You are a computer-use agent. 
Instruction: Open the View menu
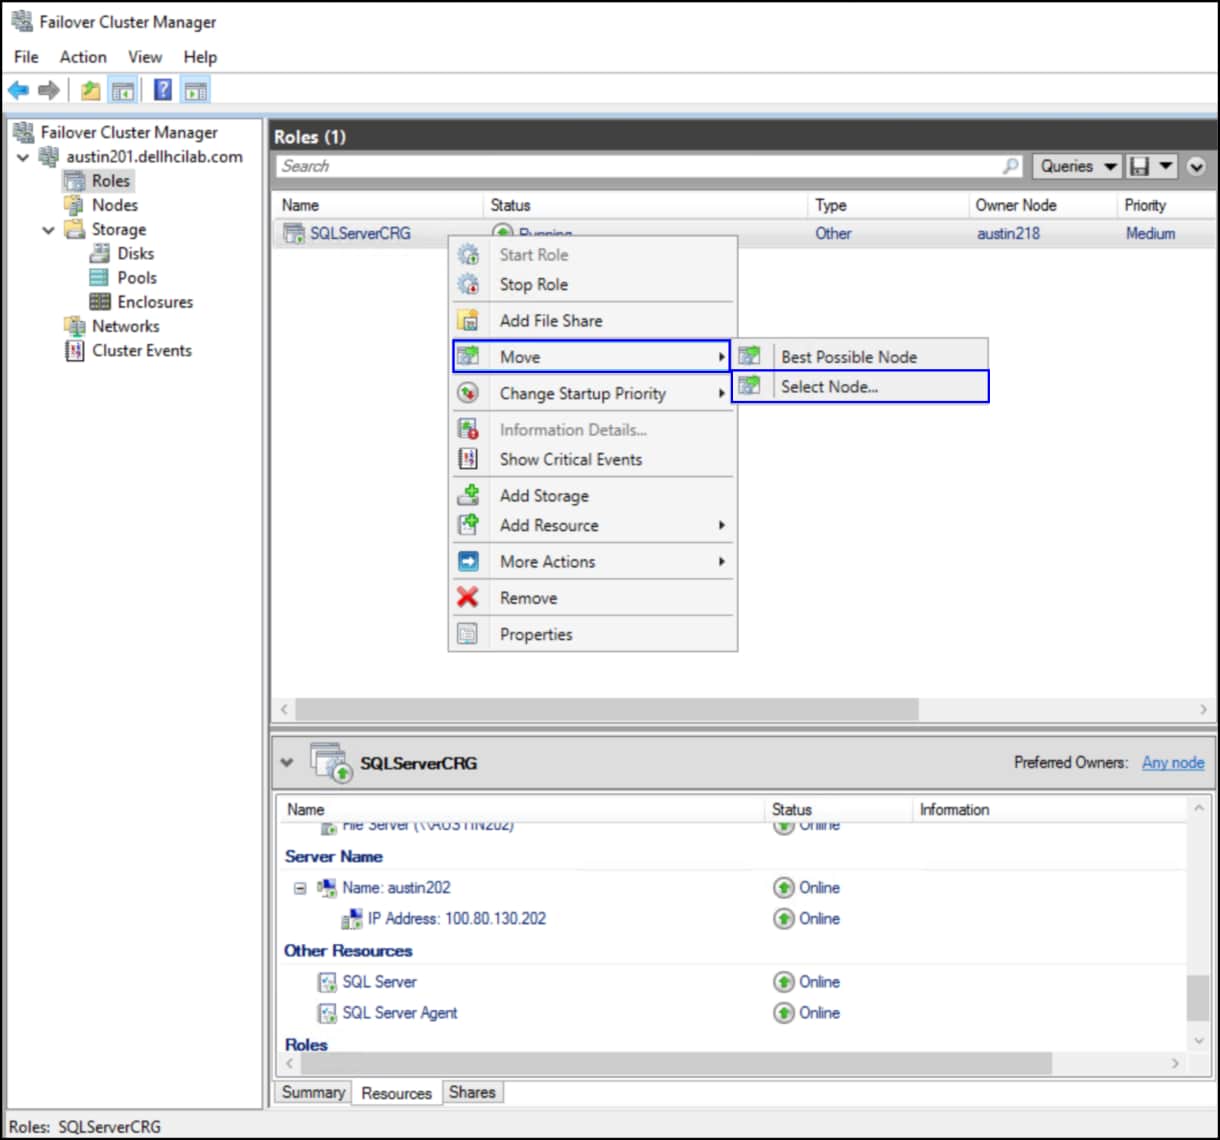(x=145, y=57)
